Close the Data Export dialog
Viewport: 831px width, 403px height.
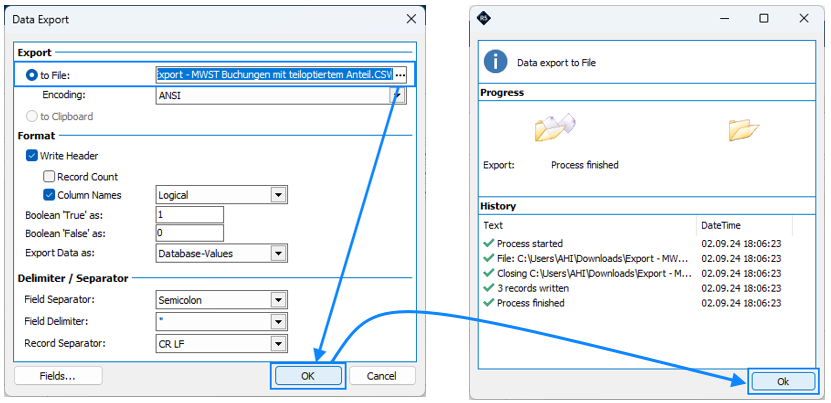pos(411,19)
